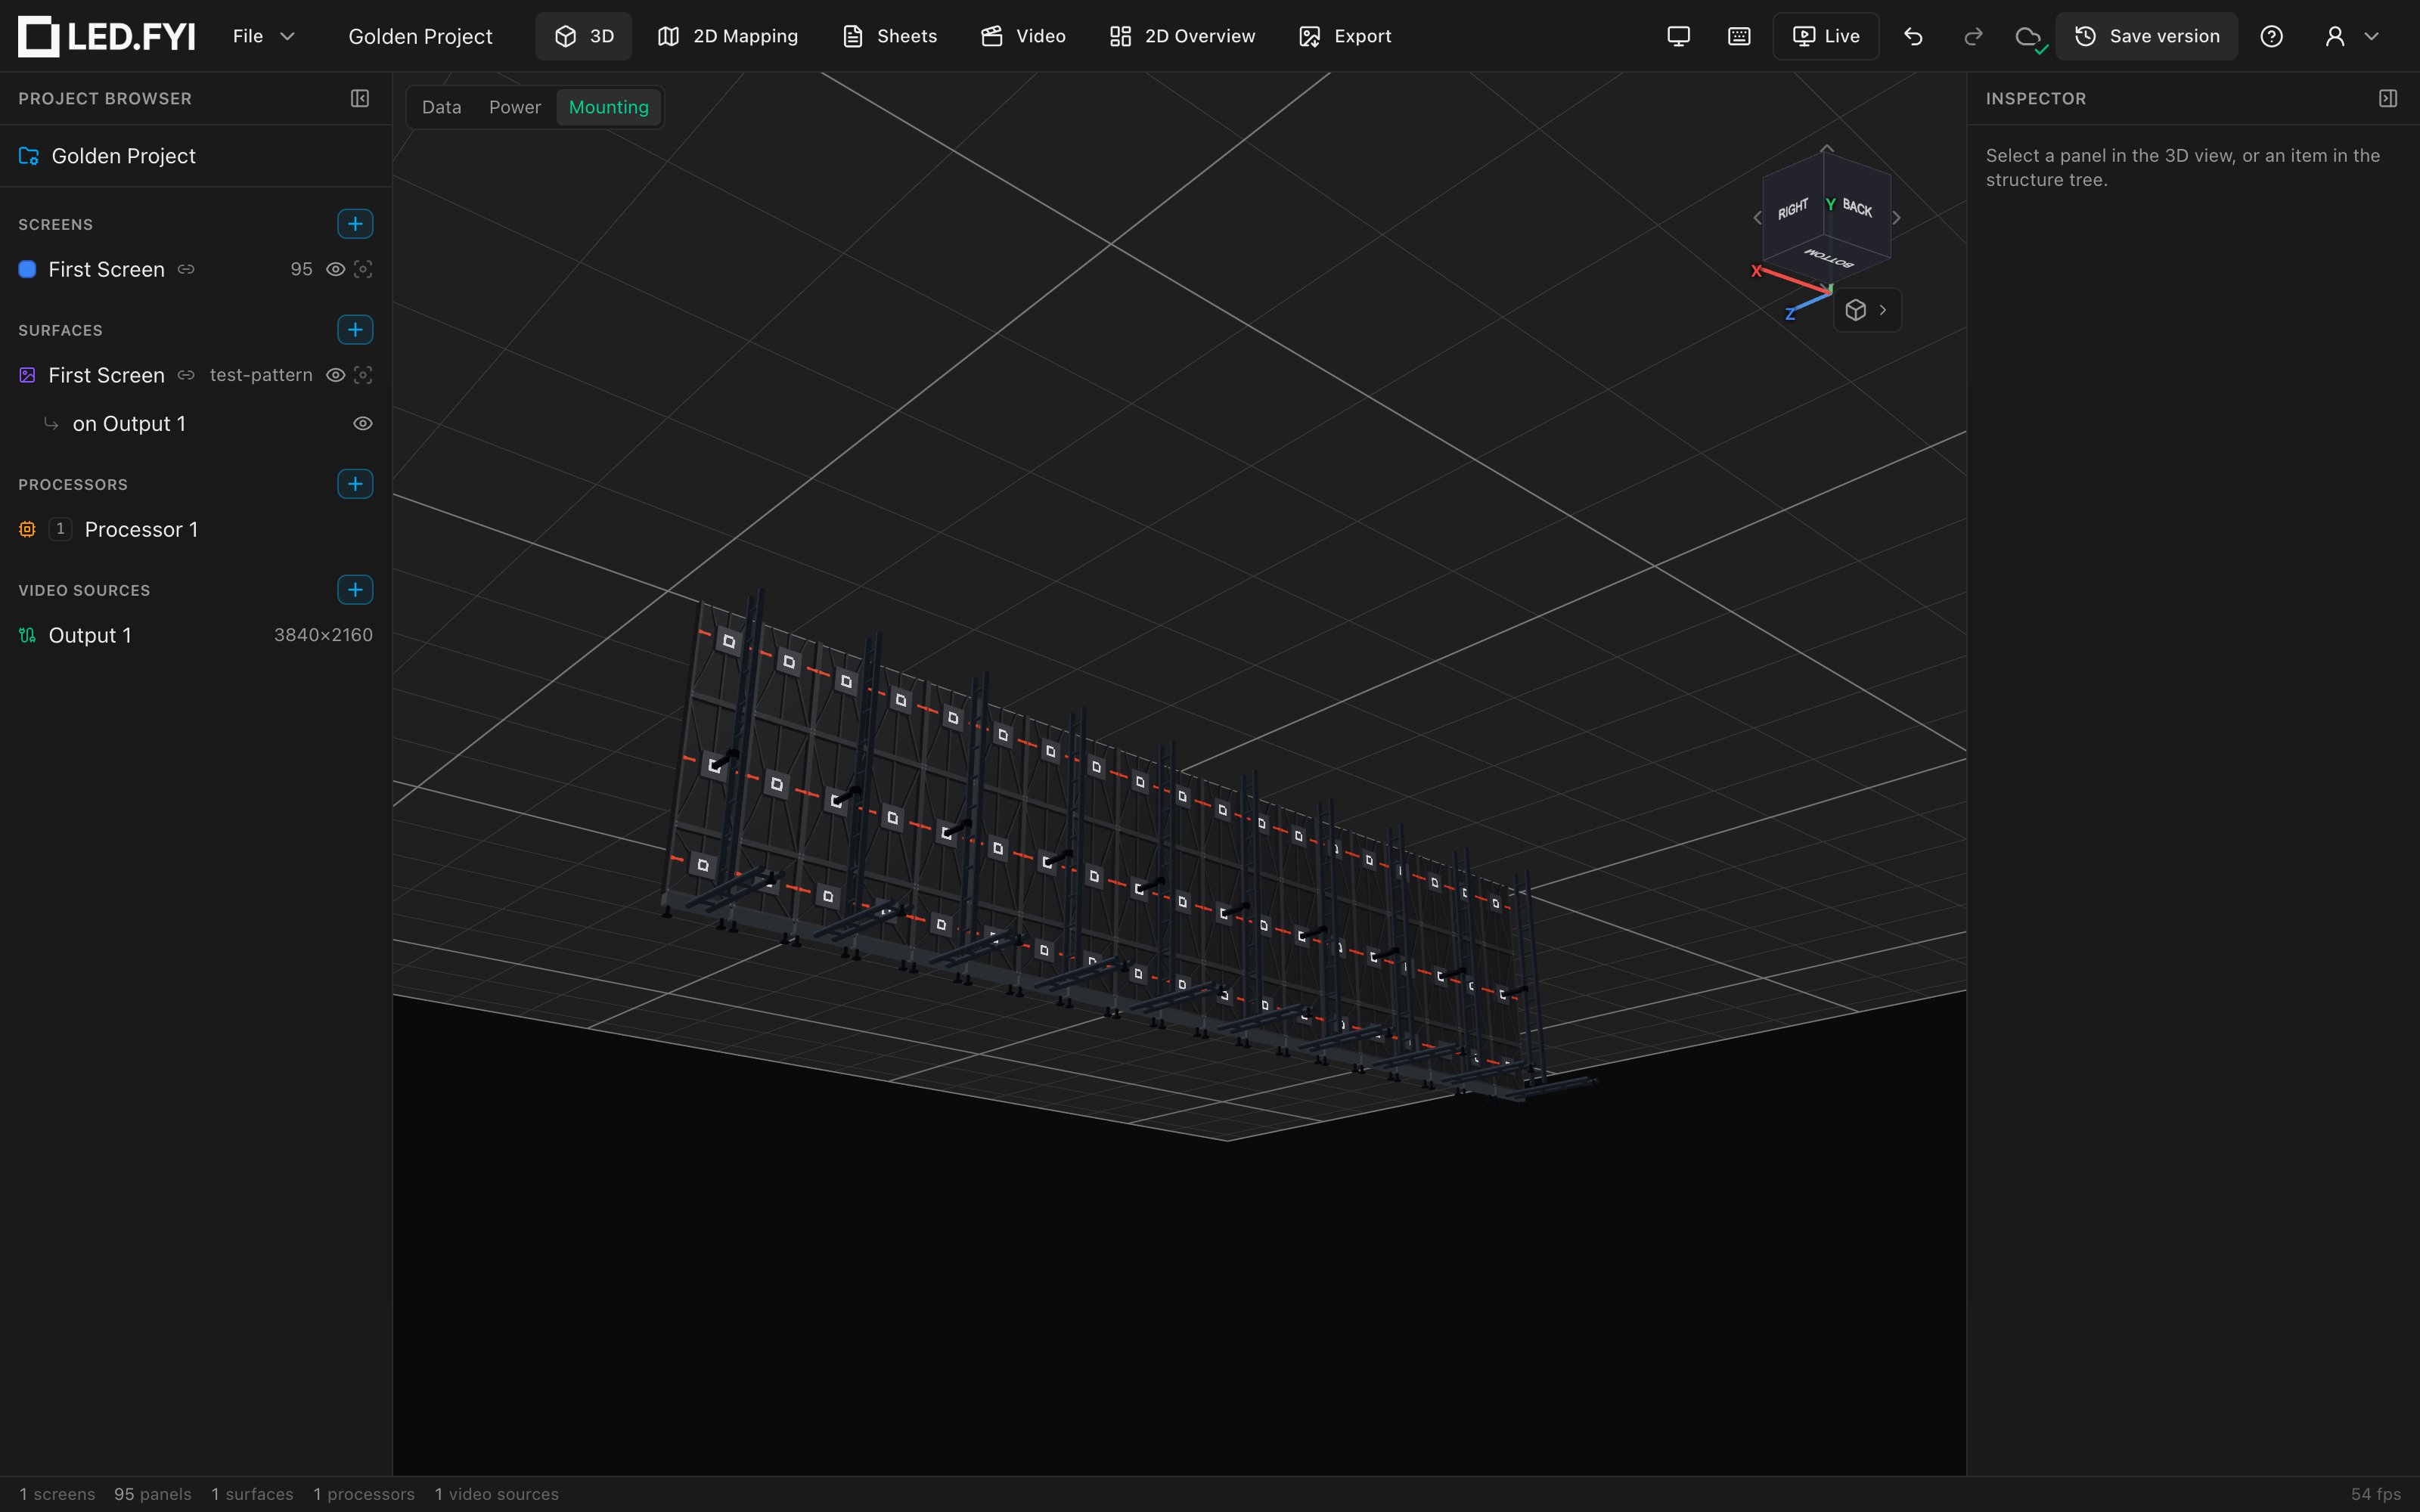Toggle visibility of on Output 1
The image size is (2420, 1512).
(363, 424)
